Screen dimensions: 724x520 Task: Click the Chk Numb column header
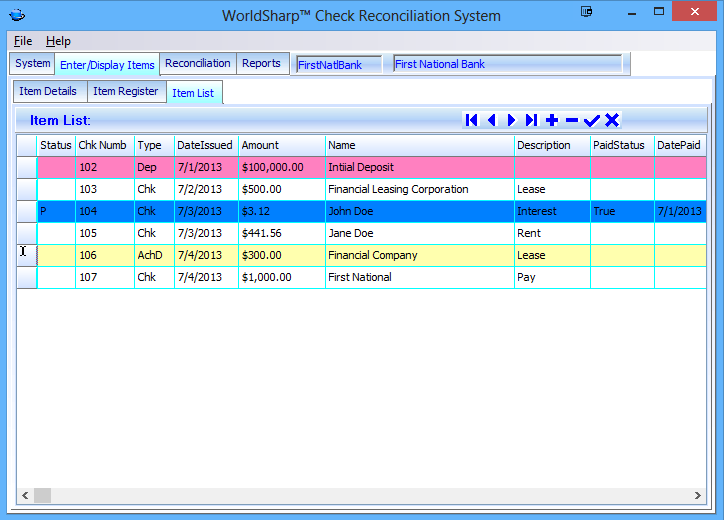pyautogui.click(x=104, y=145)
